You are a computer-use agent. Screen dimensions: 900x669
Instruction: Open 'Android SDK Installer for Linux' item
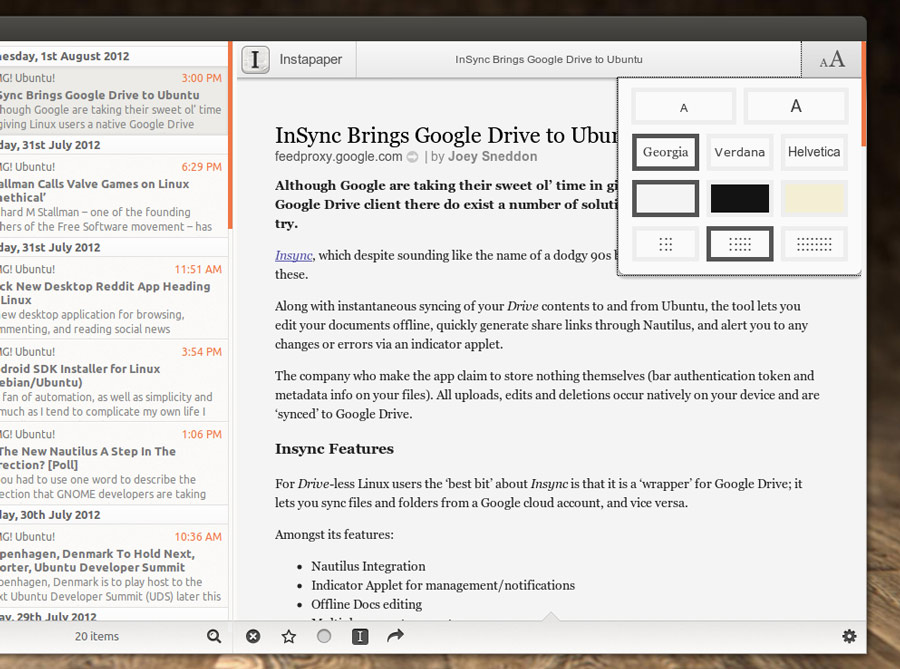[x=114, y=382]
